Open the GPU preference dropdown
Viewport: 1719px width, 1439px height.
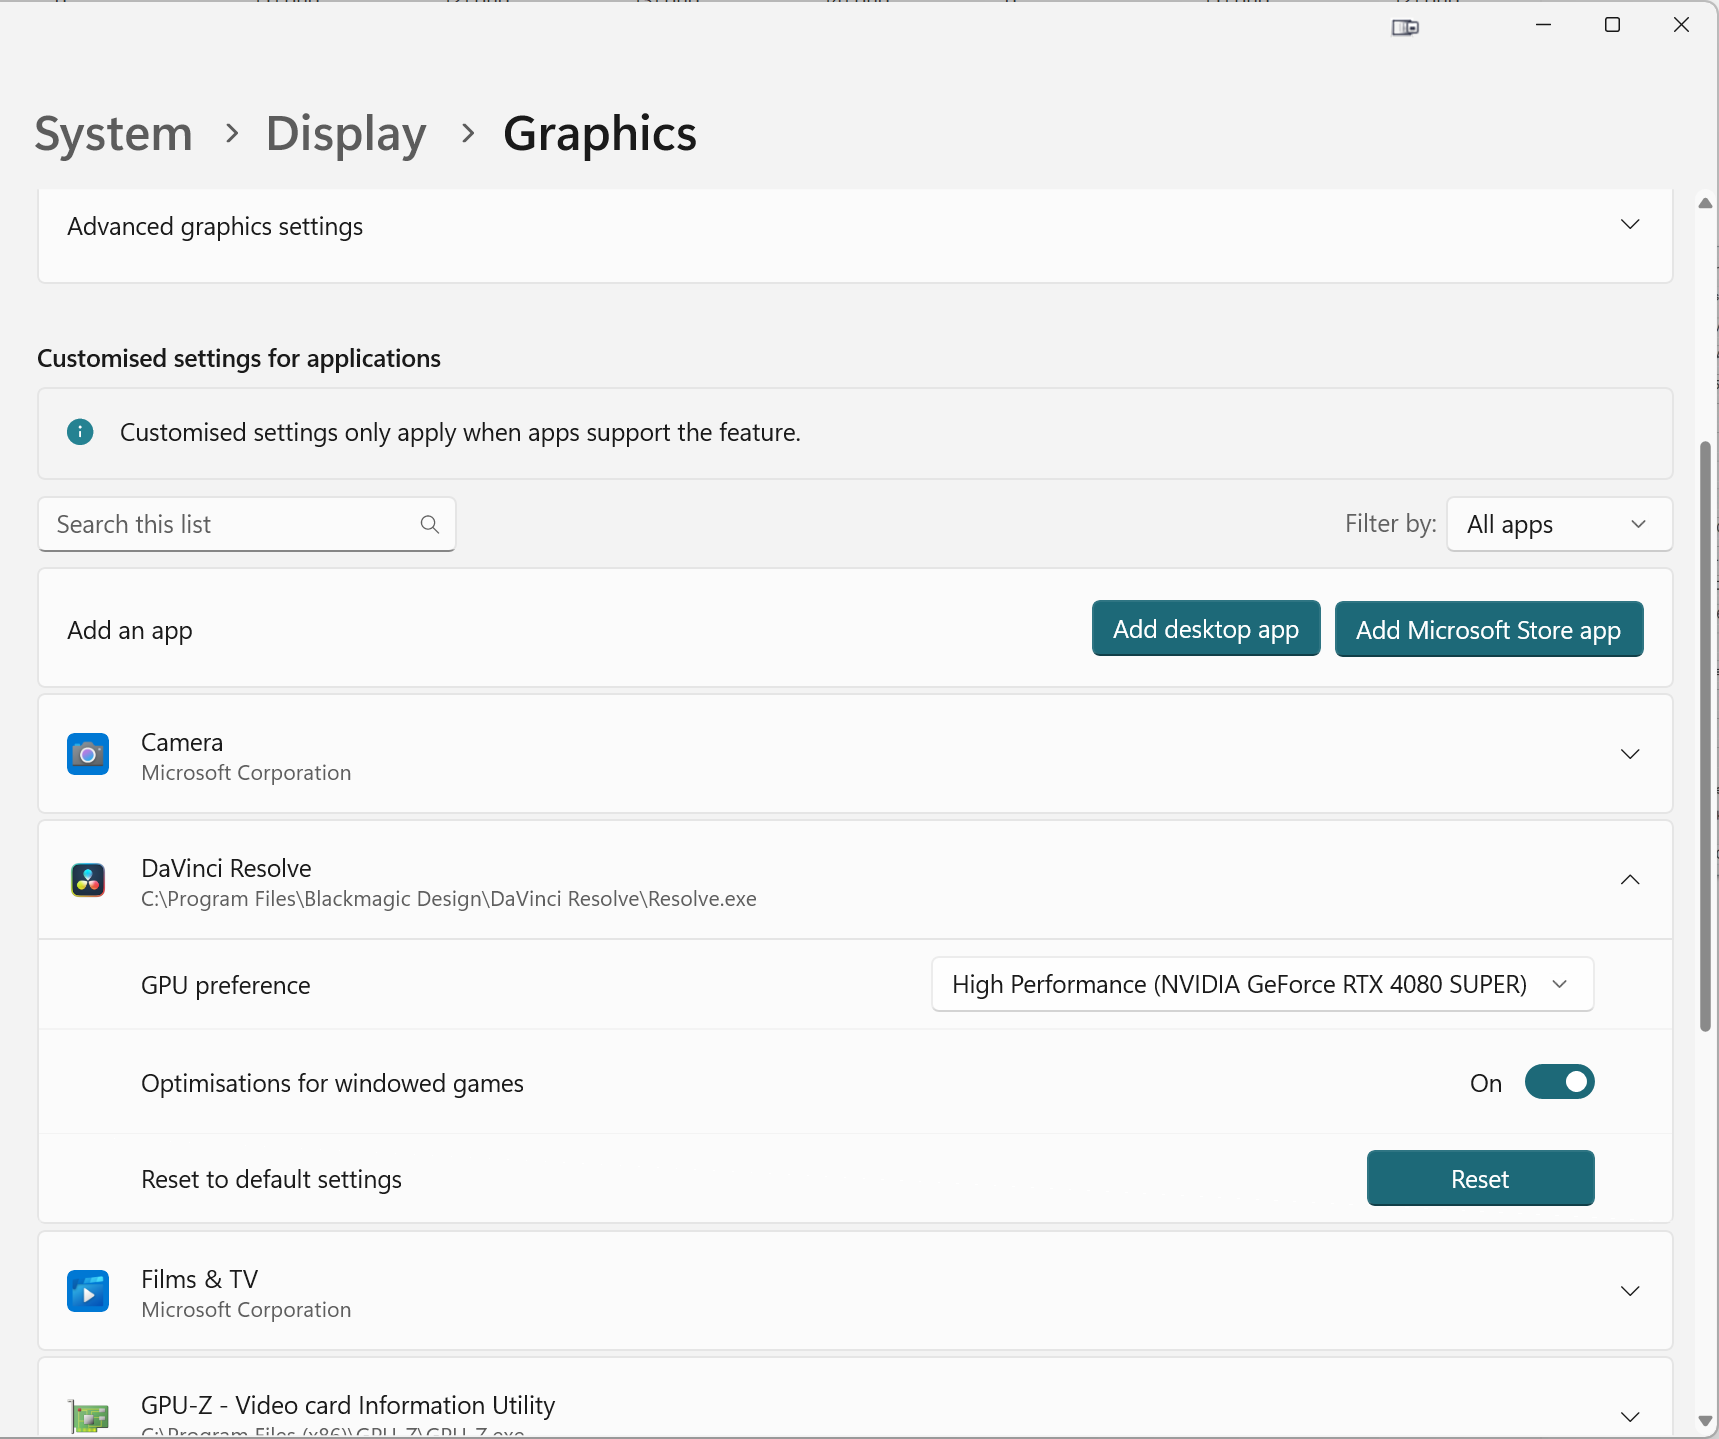point(1262,984)
